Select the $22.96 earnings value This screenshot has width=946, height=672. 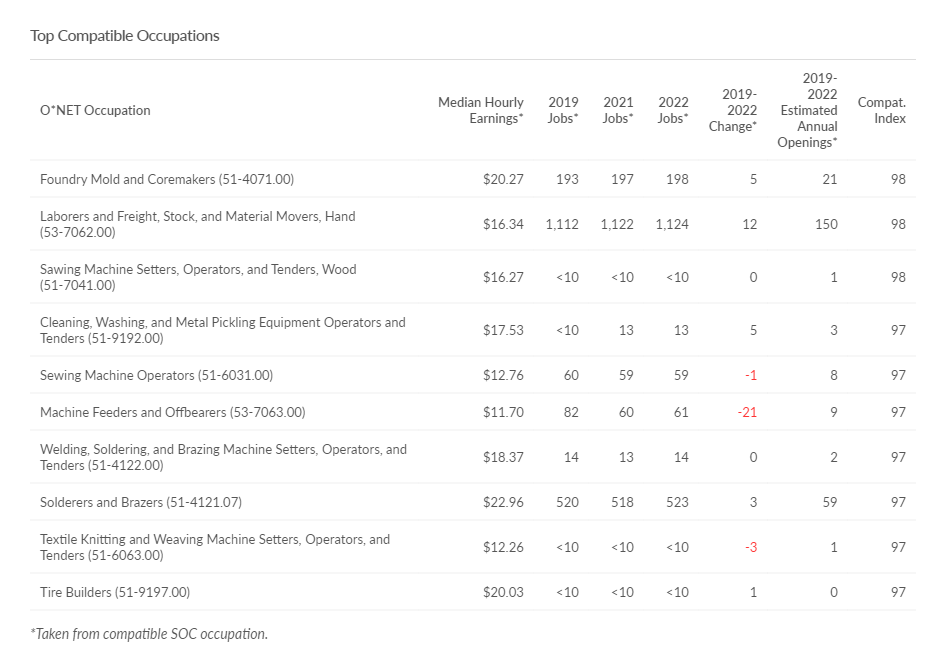coord(503,502)
